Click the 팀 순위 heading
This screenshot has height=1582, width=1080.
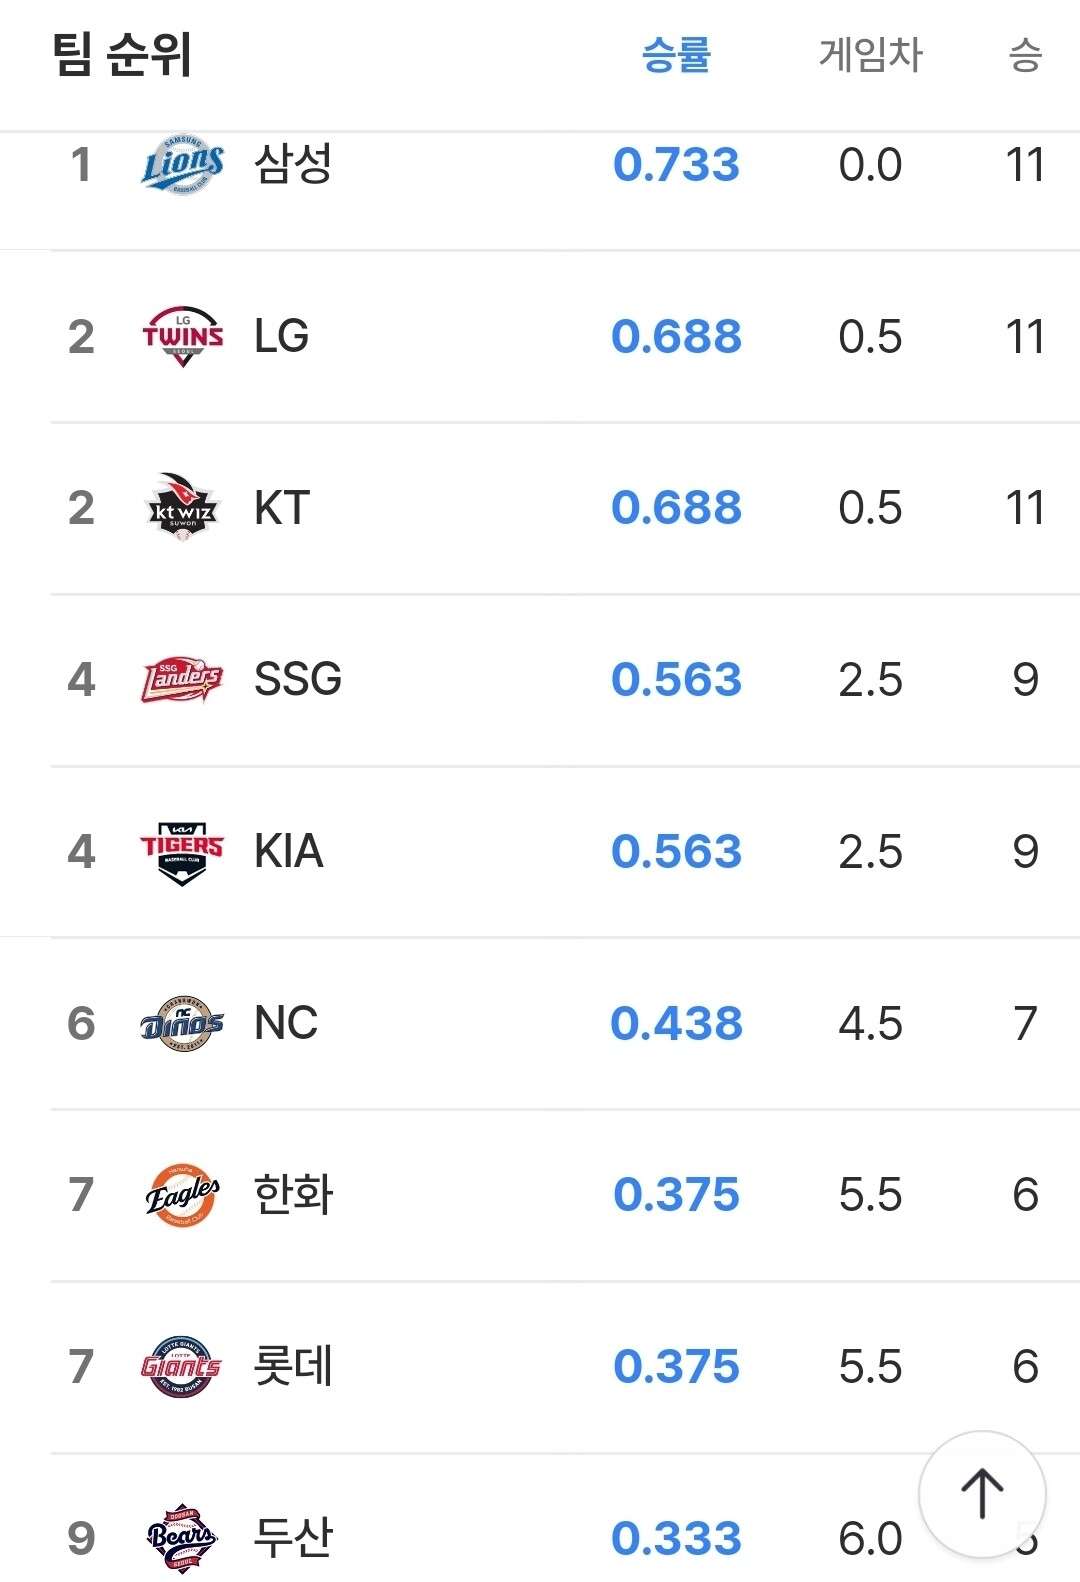tap(122, 54)
